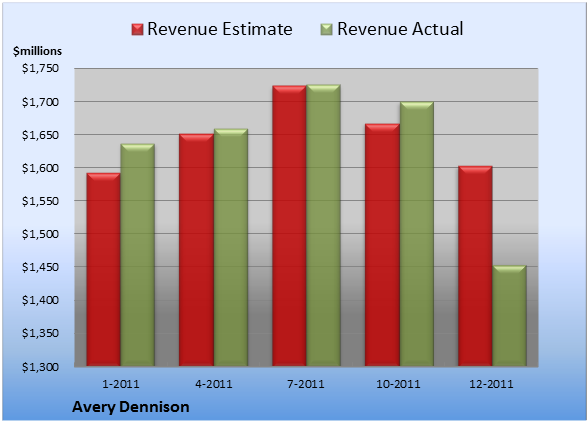The height and width of the screenshot is (422, 588).
Task: Click the red Revenue Estimate legend swatch
Action: [137, 30]
